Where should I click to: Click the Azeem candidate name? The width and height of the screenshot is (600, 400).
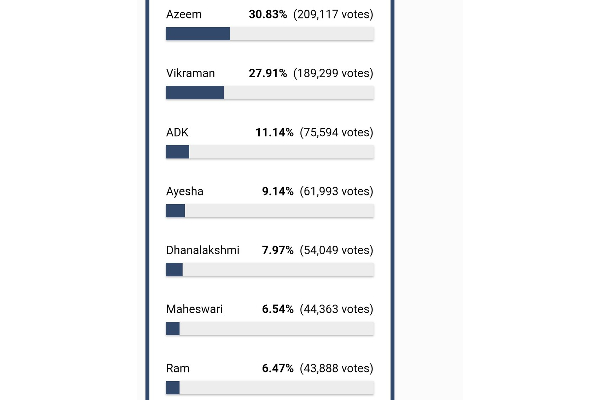coord(183,14)
